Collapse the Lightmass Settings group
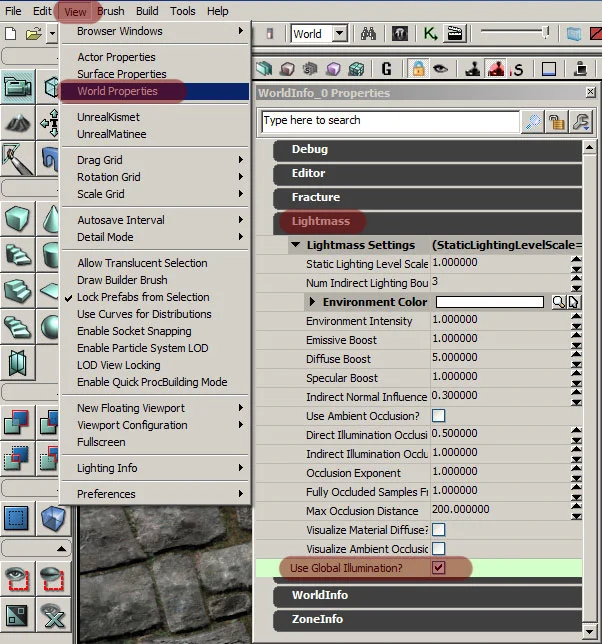Screen dimensions: 602x644 295,245
